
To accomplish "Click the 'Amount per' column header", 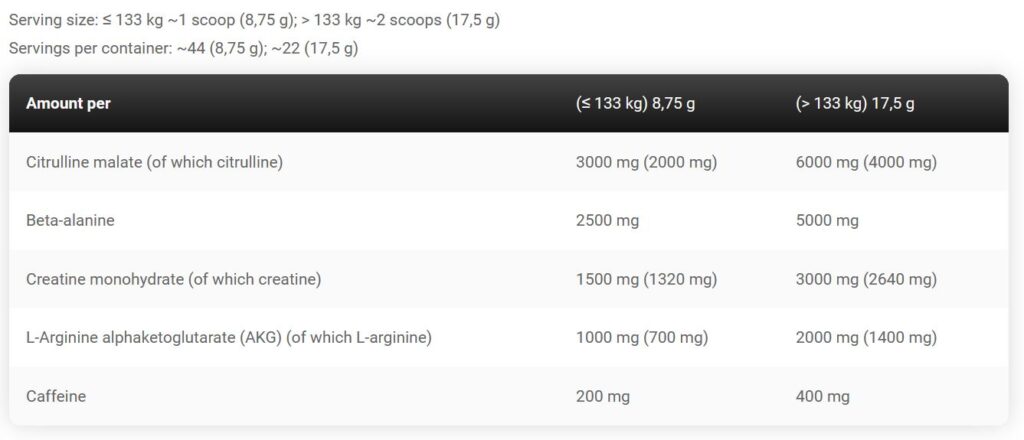I will 68,103.
